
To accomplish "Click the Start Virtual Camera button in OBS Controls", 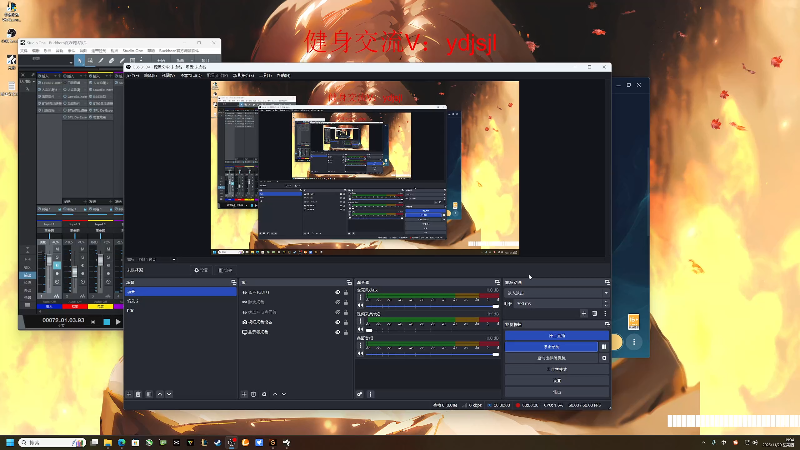I will point(551,358).
